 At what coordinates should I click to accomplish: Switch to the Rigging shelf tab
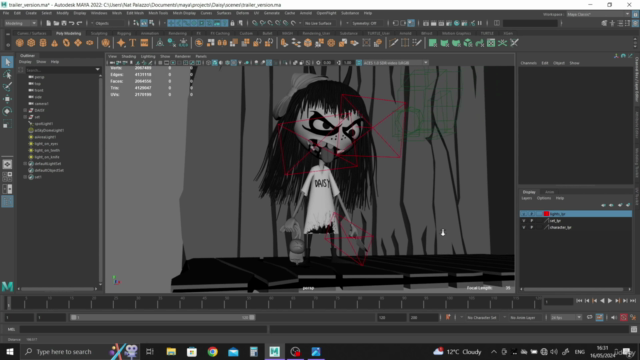pos(124,33)
